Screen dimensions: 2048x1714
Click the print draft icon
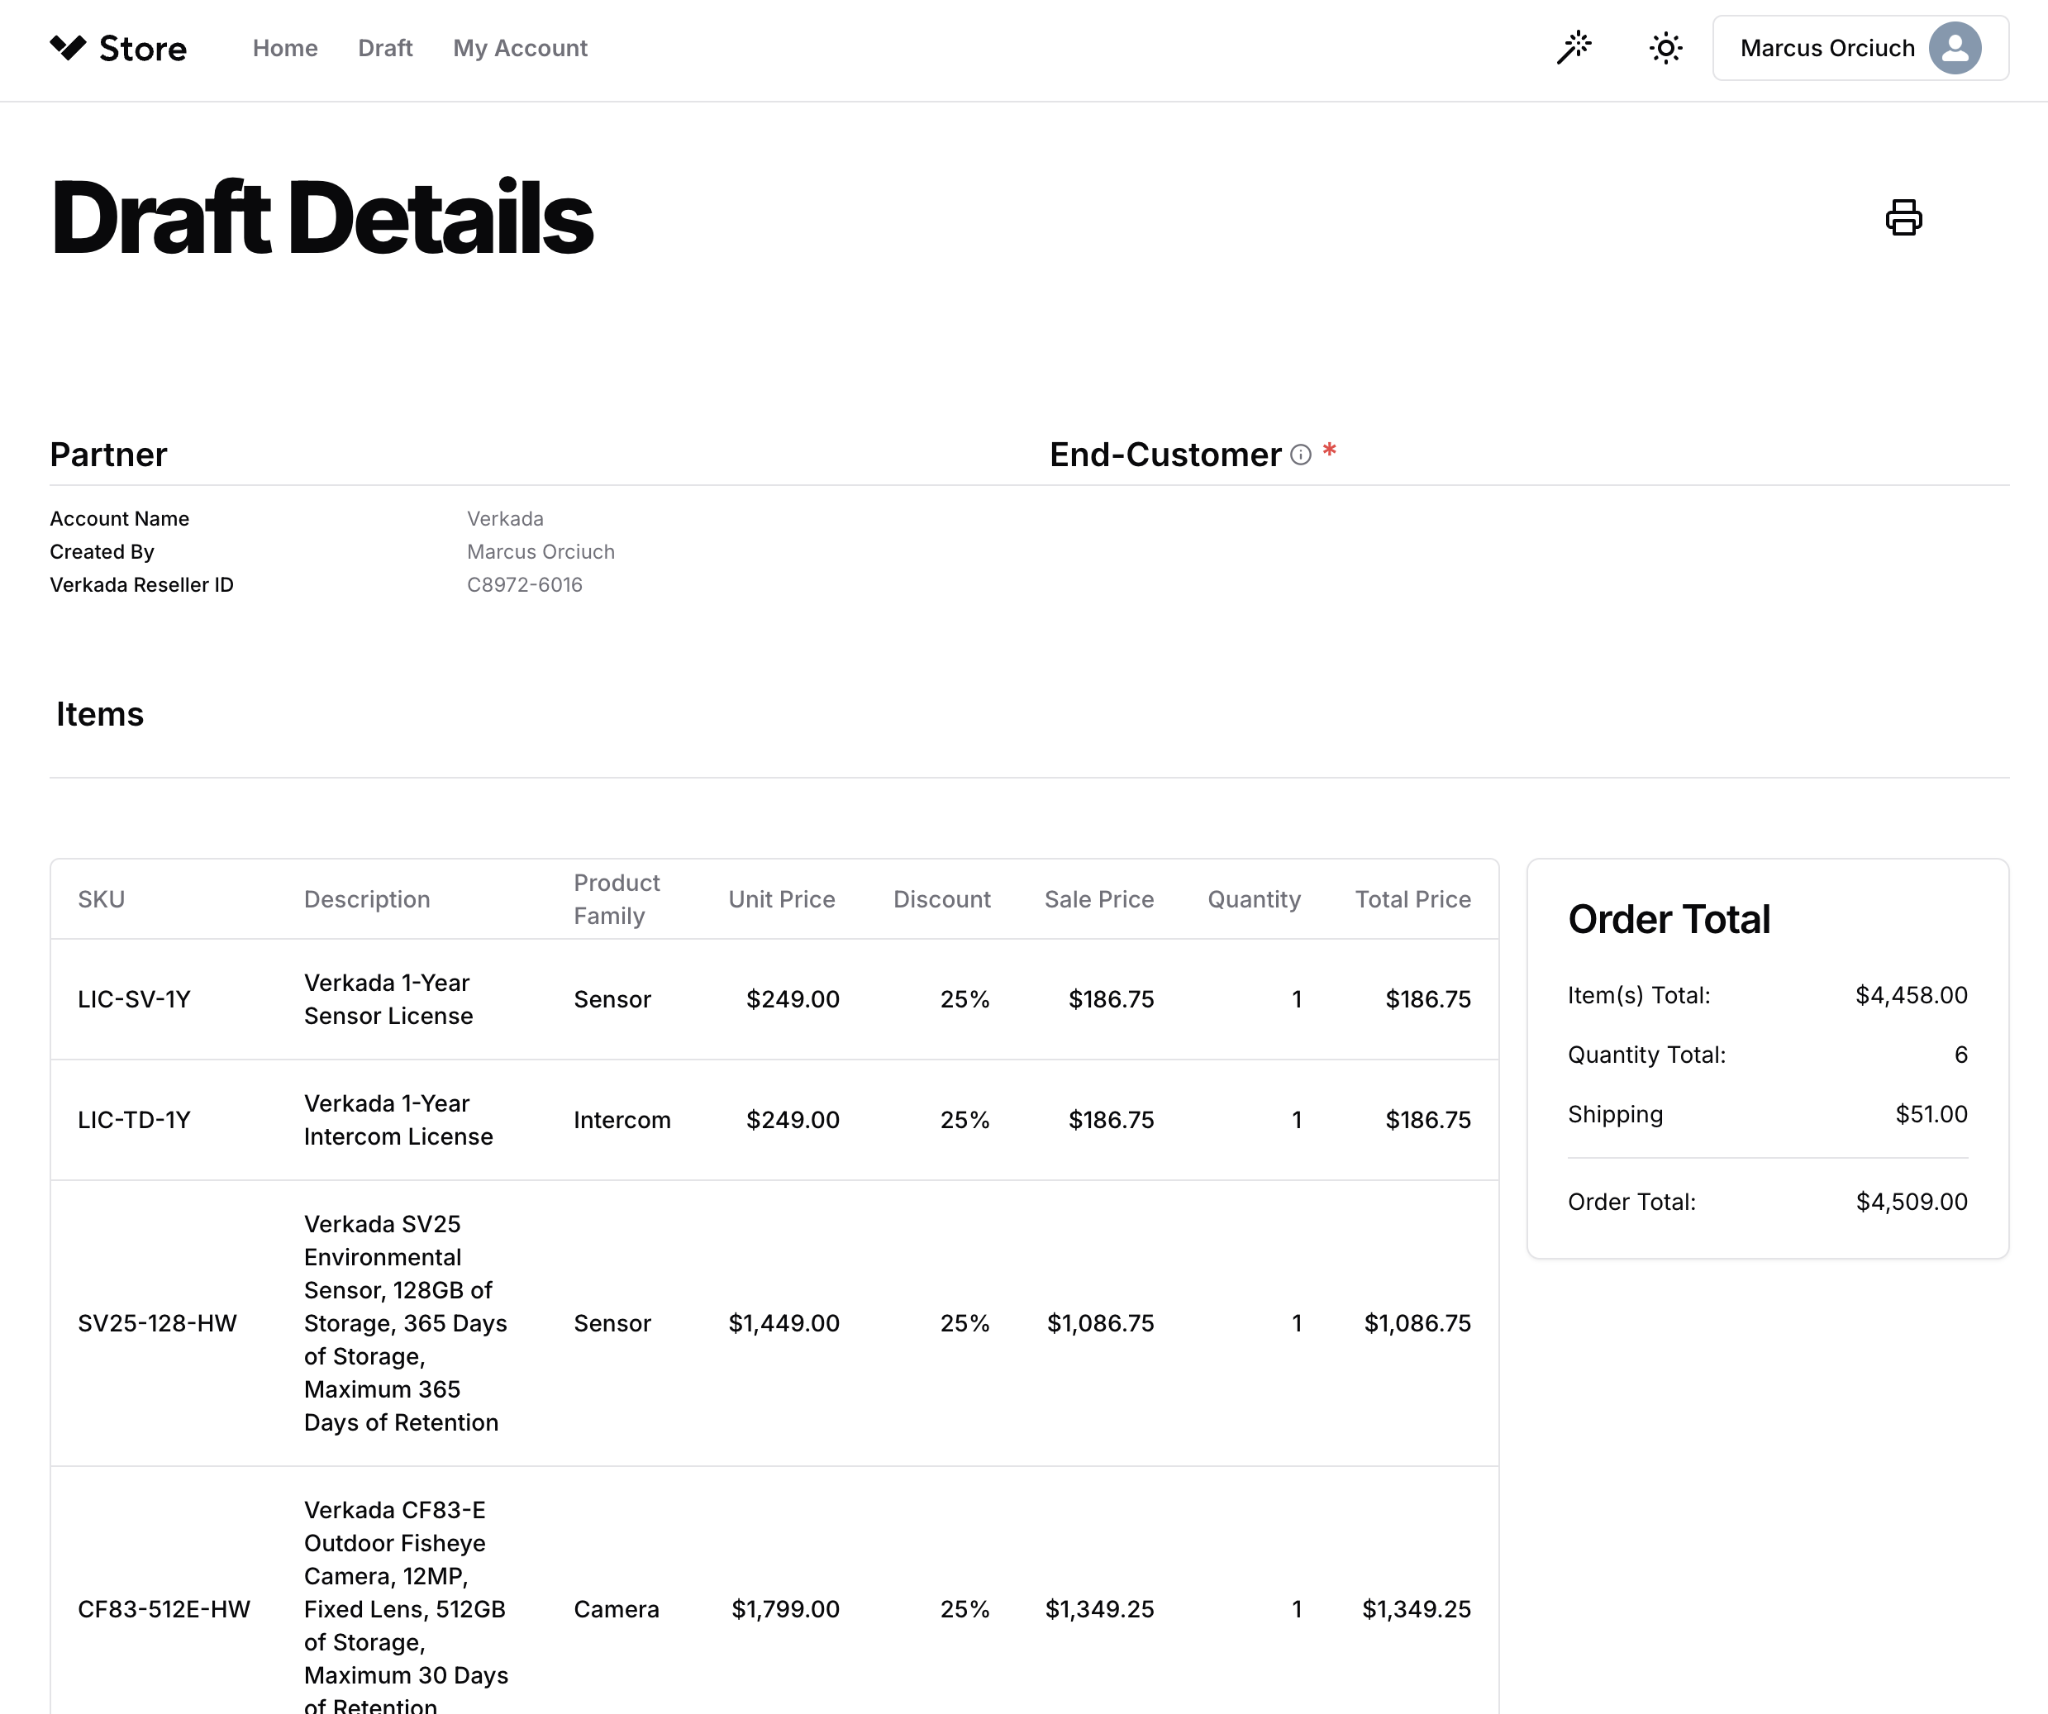tap(1903, 217)
